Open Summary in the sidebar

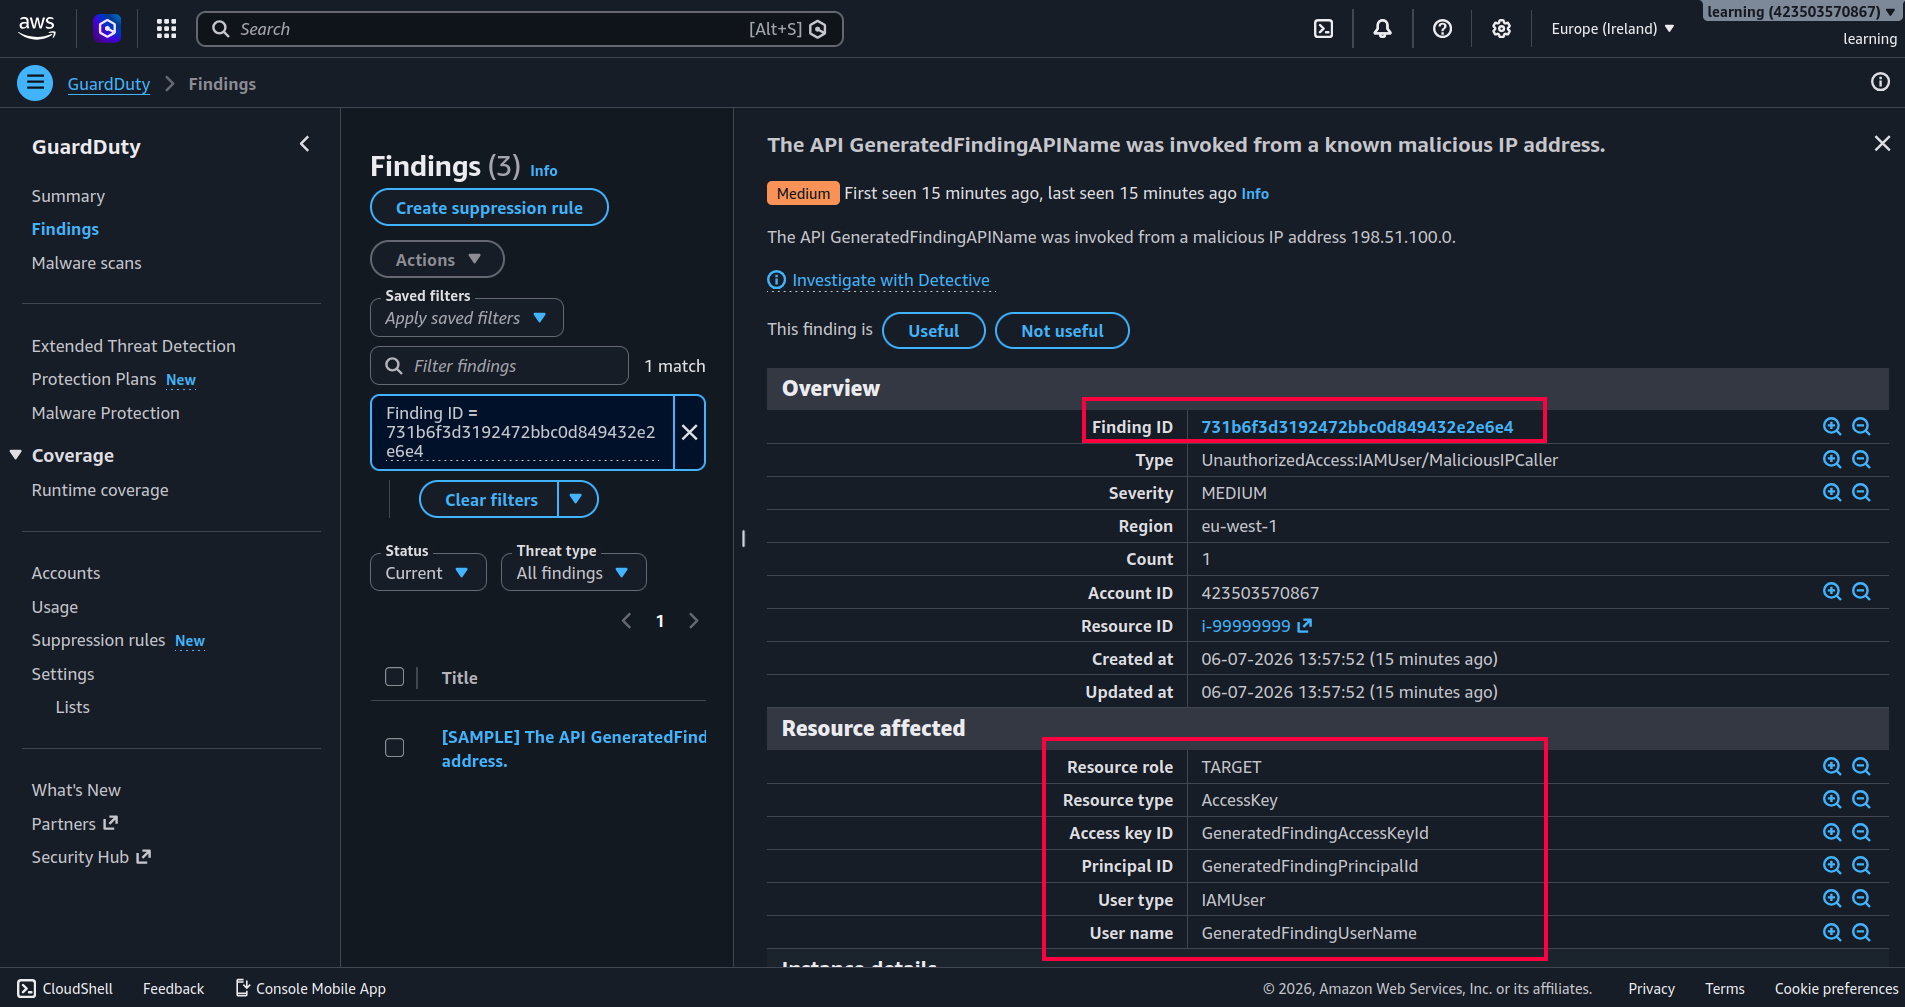[x=68, y=196]
